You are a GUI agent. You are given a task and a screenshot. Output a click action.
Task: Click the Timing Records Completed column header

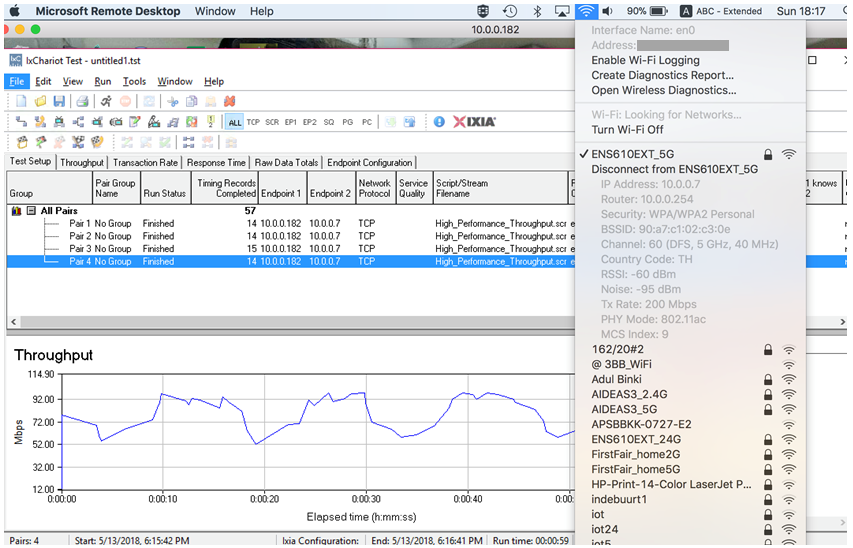click(x=225, y=188)
